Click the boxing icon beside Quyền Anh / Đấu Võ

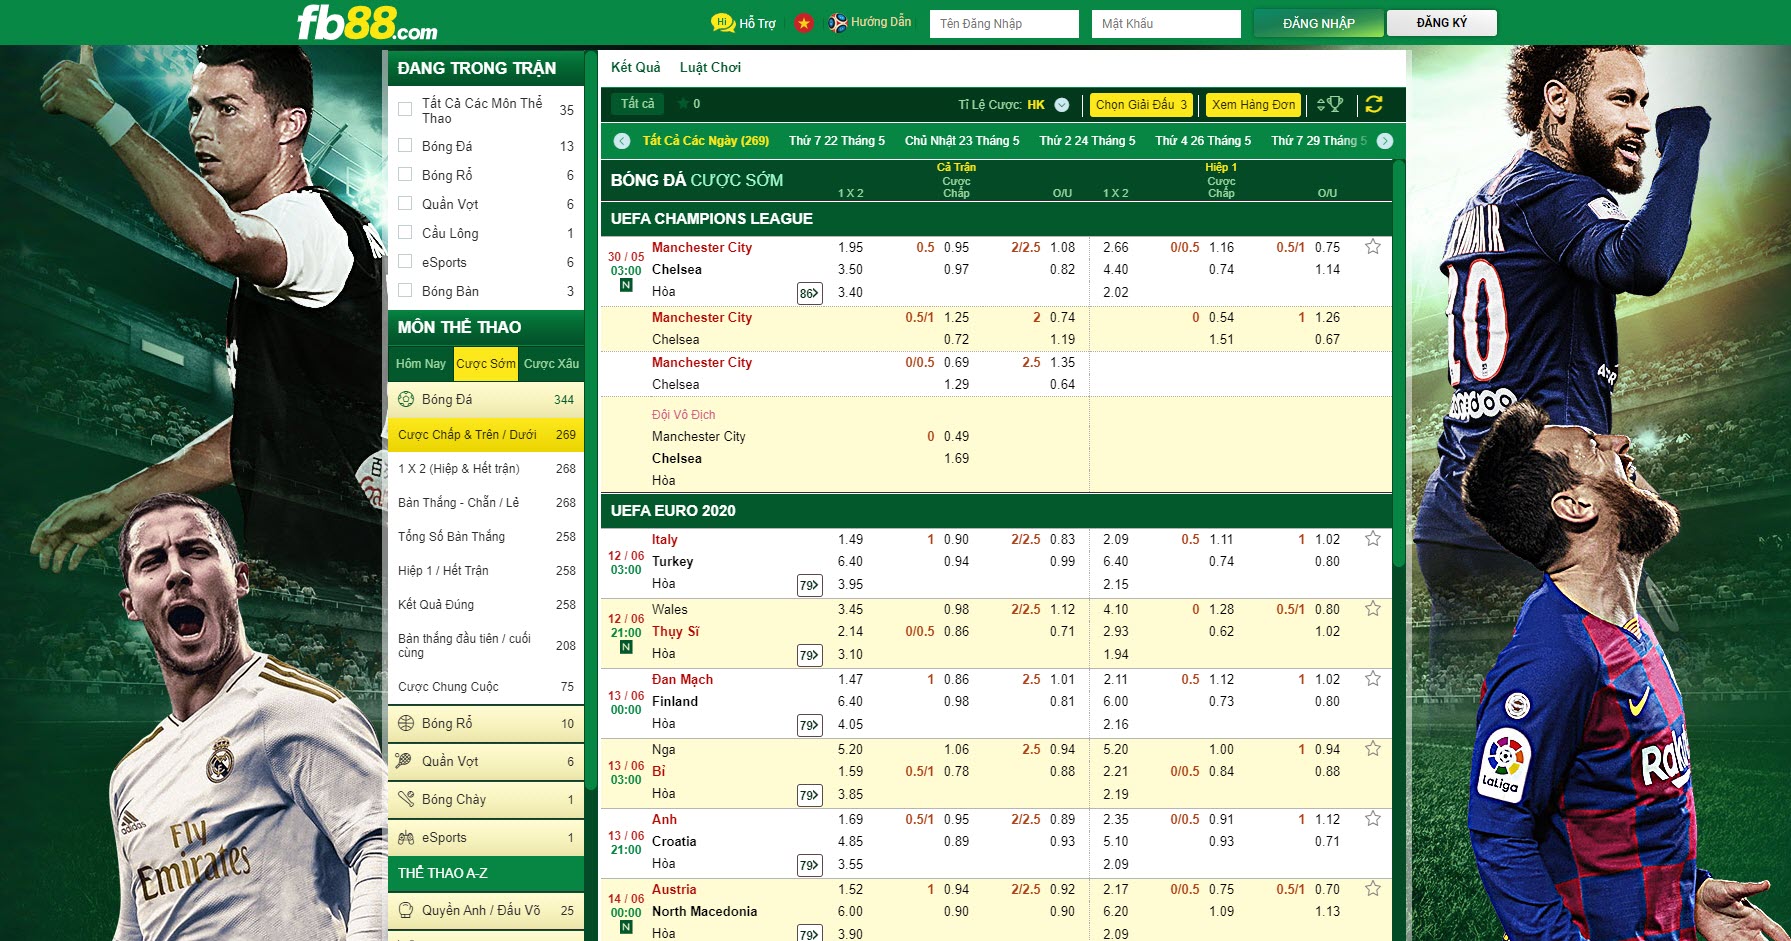point(406,910)
